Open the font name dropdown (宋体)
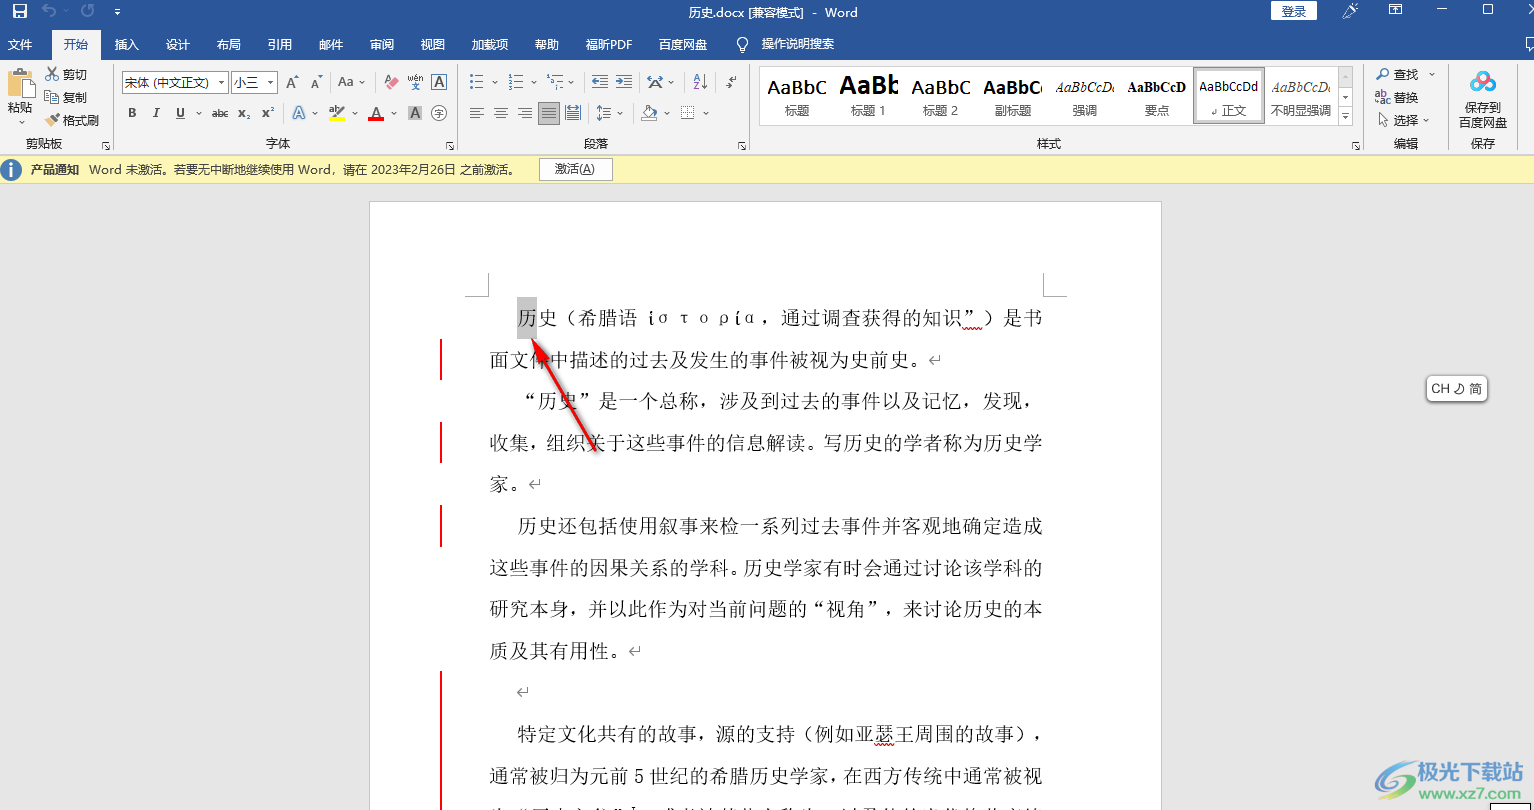This screenshot has width=1534, height=810. 221,82
